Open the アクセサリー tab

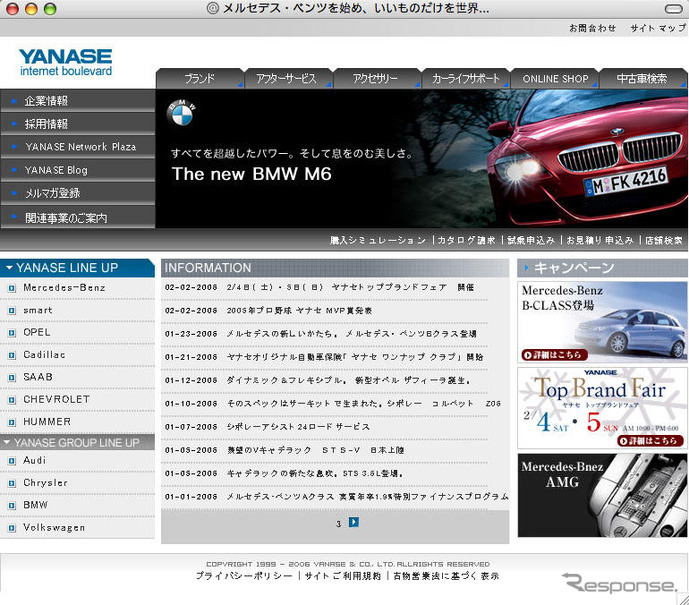[377, 79]
